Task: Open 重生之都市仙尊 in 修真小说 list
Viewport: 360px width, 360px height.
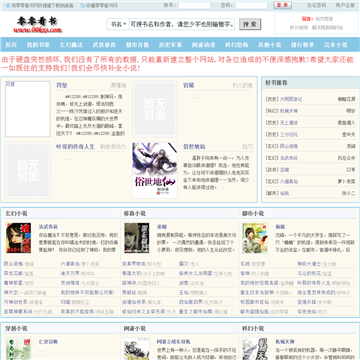Action: click(x=195, y=312)
